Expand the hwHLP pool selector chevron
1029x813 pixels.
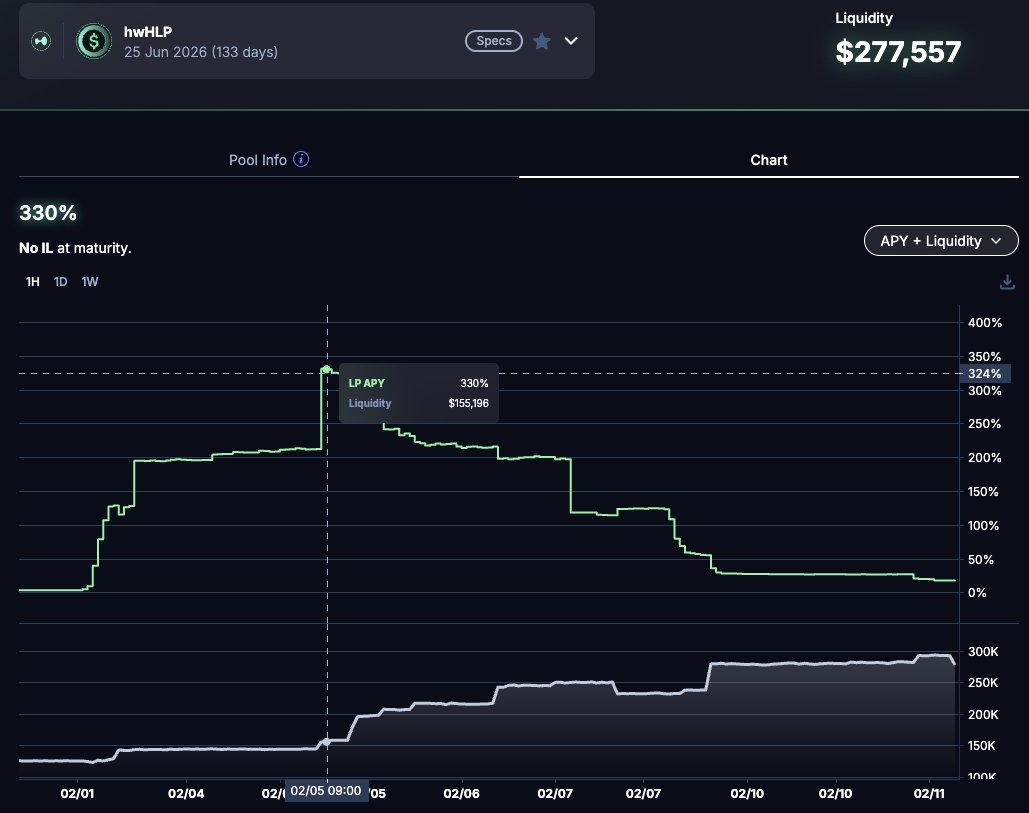point(571,41)
